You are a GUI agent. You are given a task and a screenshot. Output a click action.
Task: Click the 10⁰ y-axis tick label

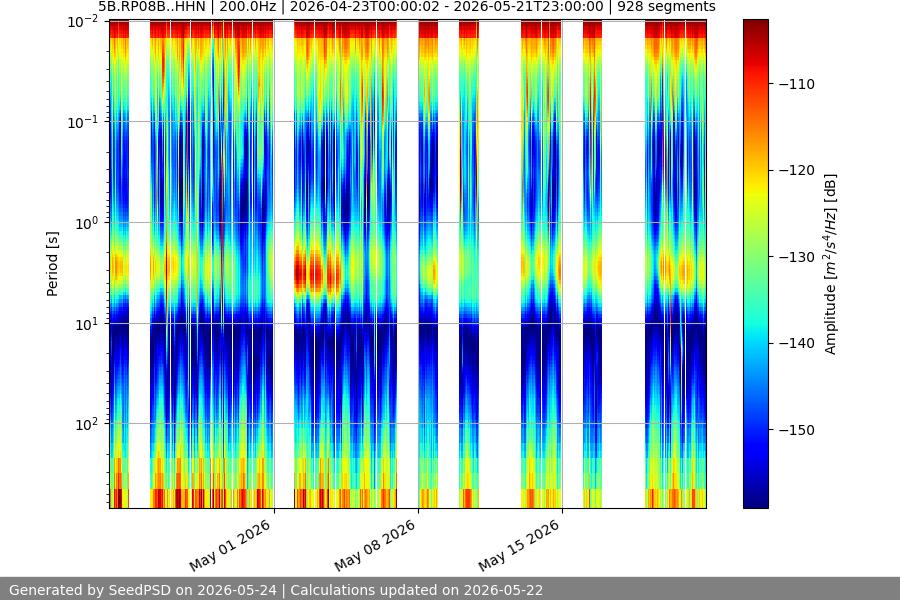tap(87, 223)
